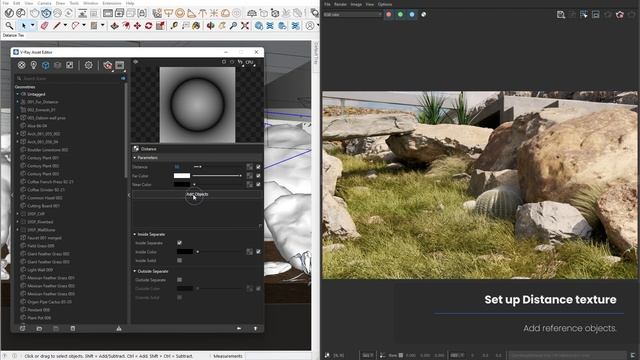
Task: Collapse the Parameters section
Action: click(x=135, y=158)
